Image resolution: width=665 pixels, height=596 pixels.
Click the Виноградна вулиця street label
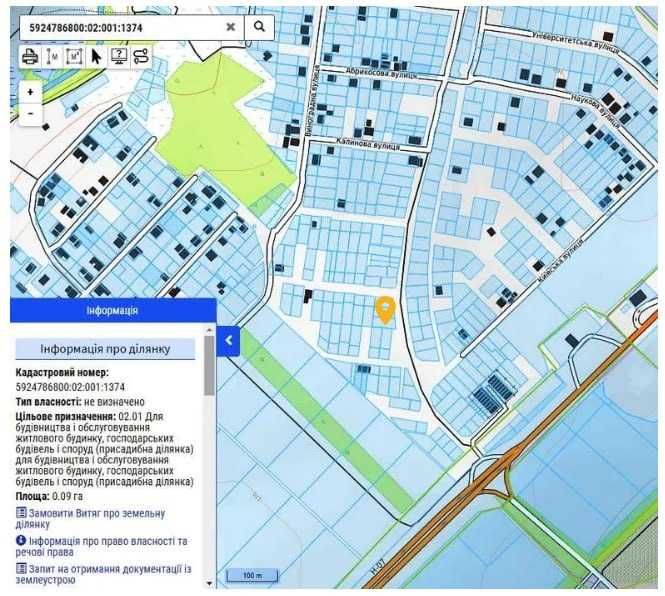tap(312, 101)
